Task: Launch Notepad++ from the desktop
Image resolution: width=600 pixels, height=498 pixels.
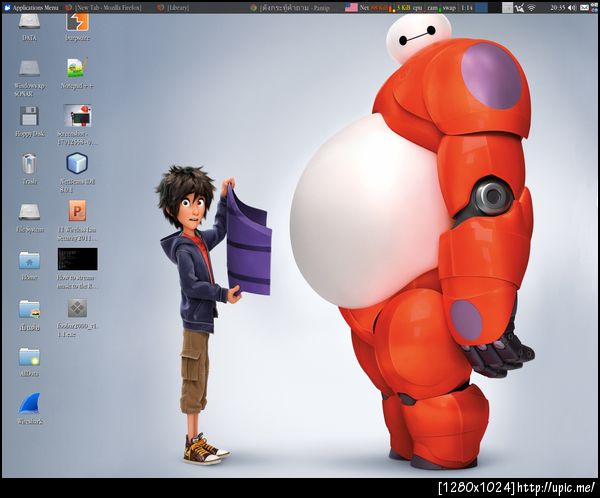Action: pos(77,68)
